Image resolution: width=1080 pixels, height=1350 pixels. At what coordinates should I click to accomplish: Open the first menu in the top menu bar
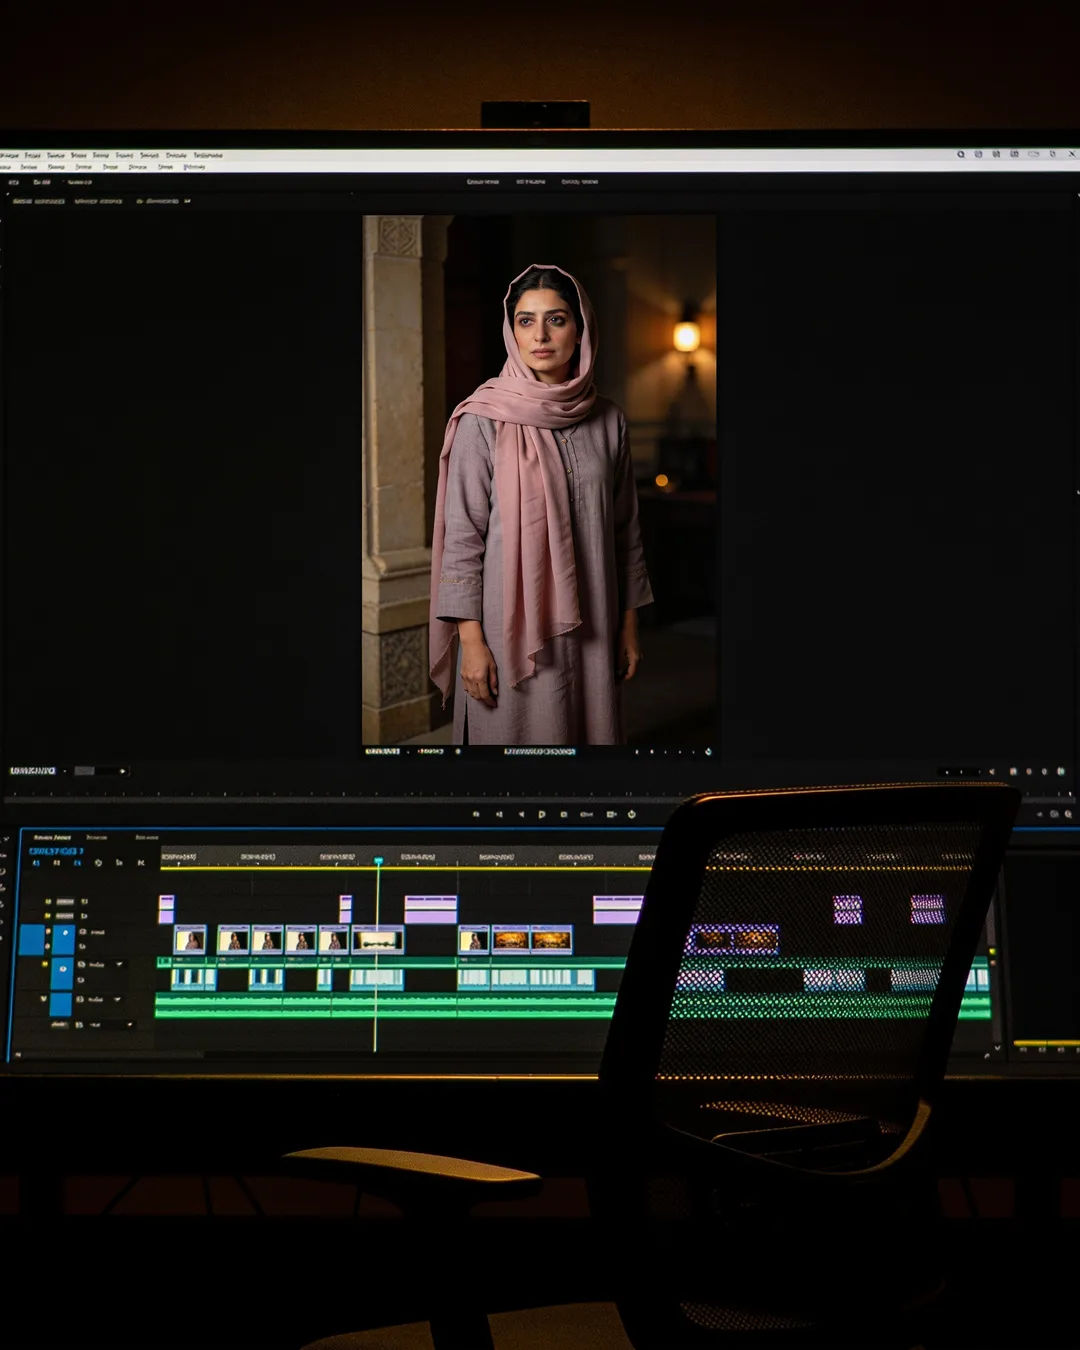[x=9, y=155]
